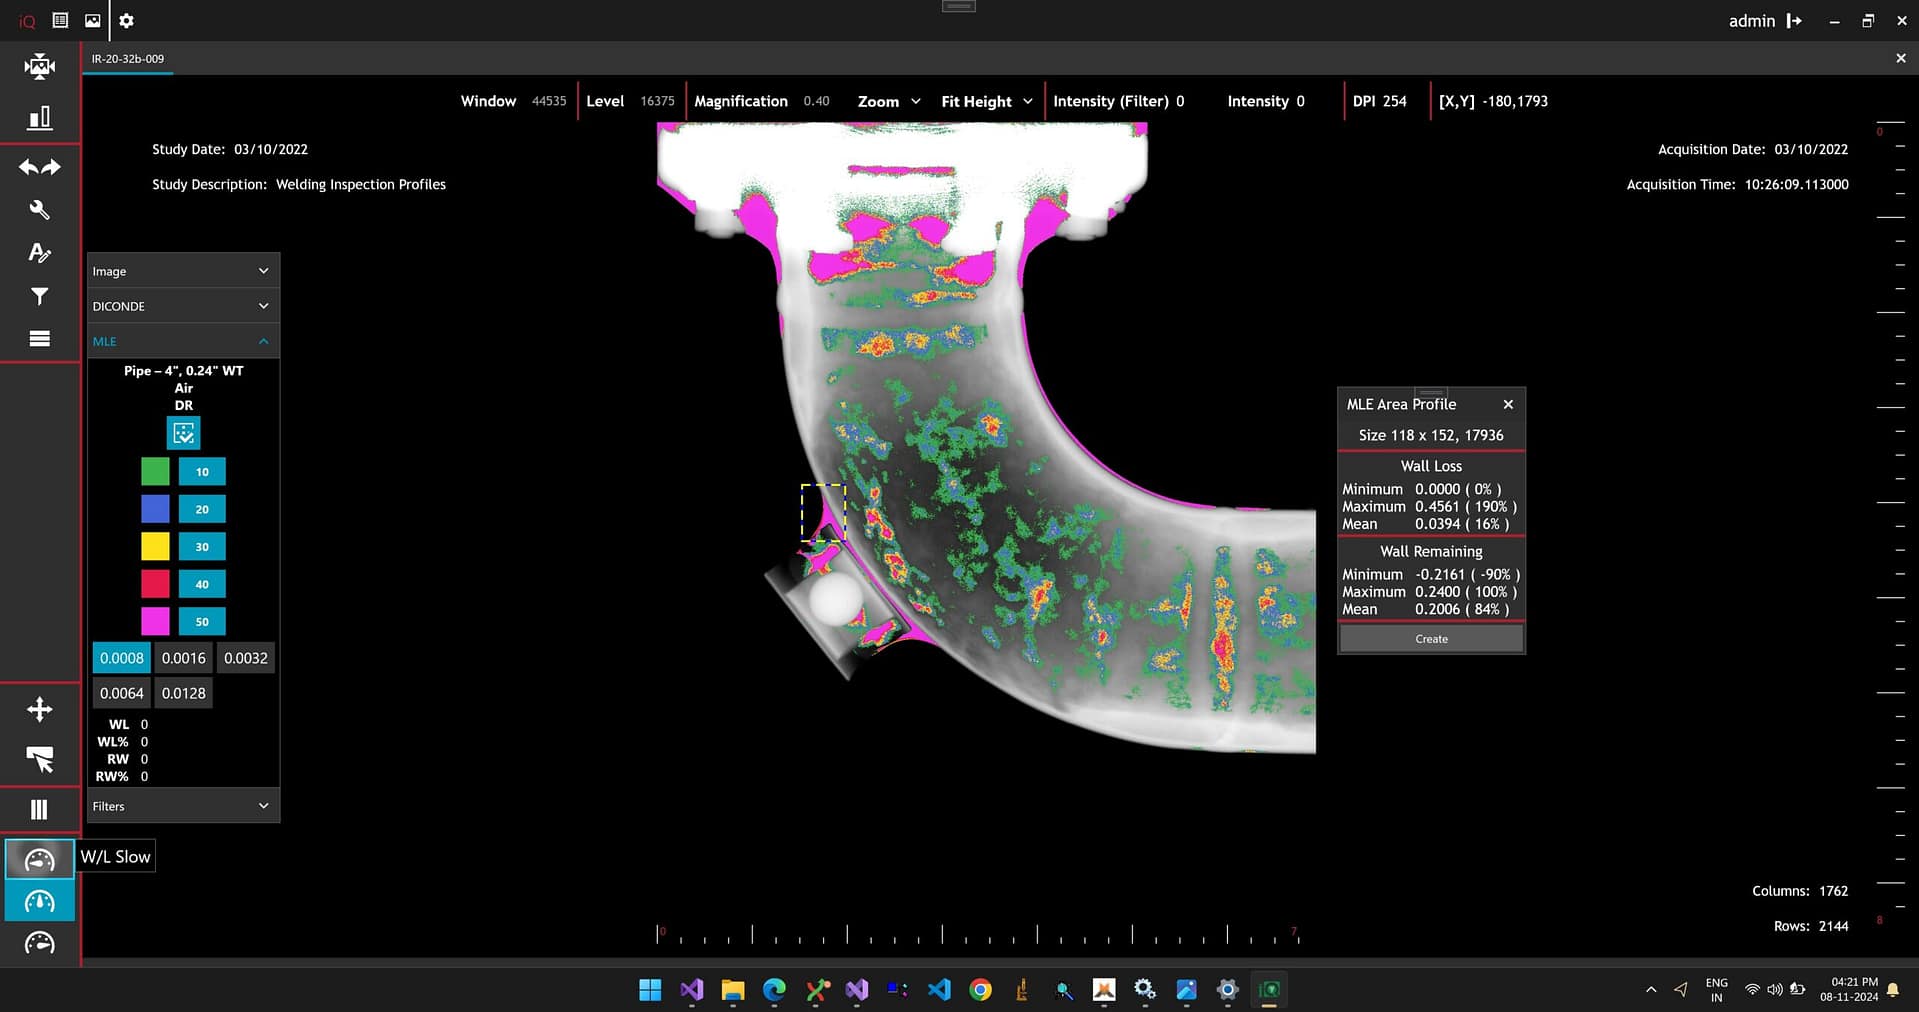Open Google Chrome from the taskbar

(x=981, y=990)
